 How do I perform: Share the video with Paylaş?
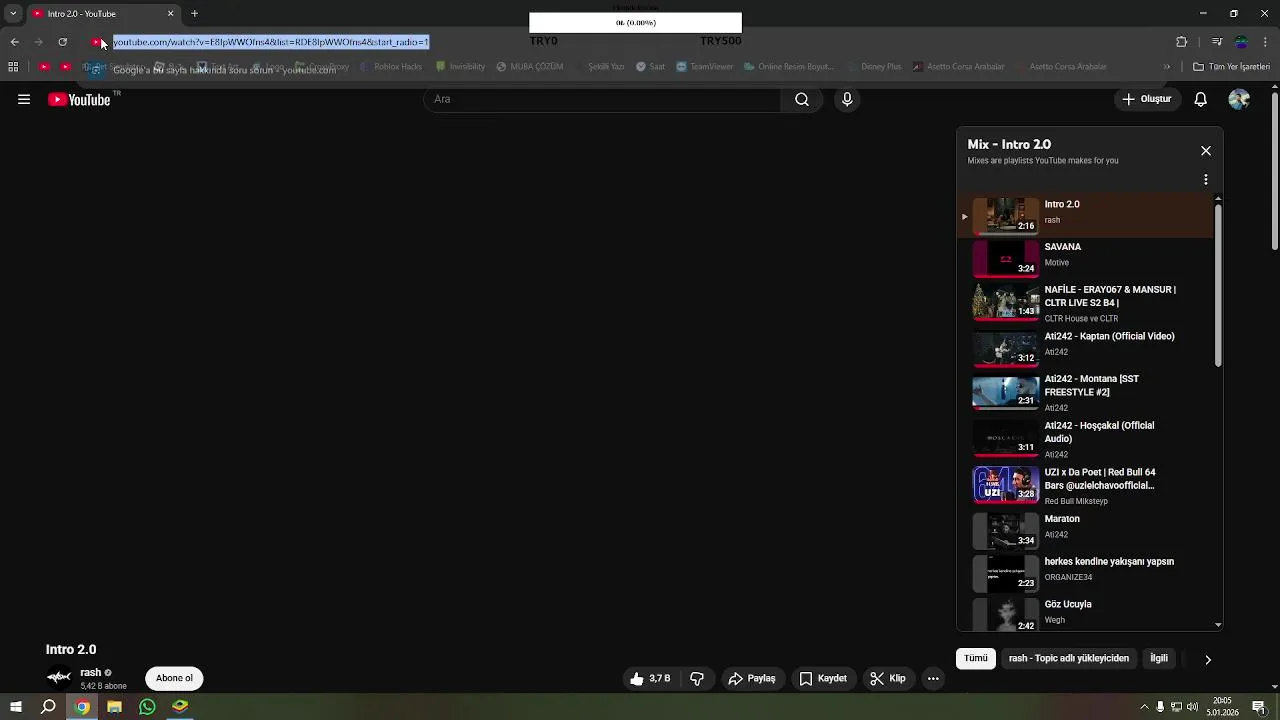coord(752,678)
